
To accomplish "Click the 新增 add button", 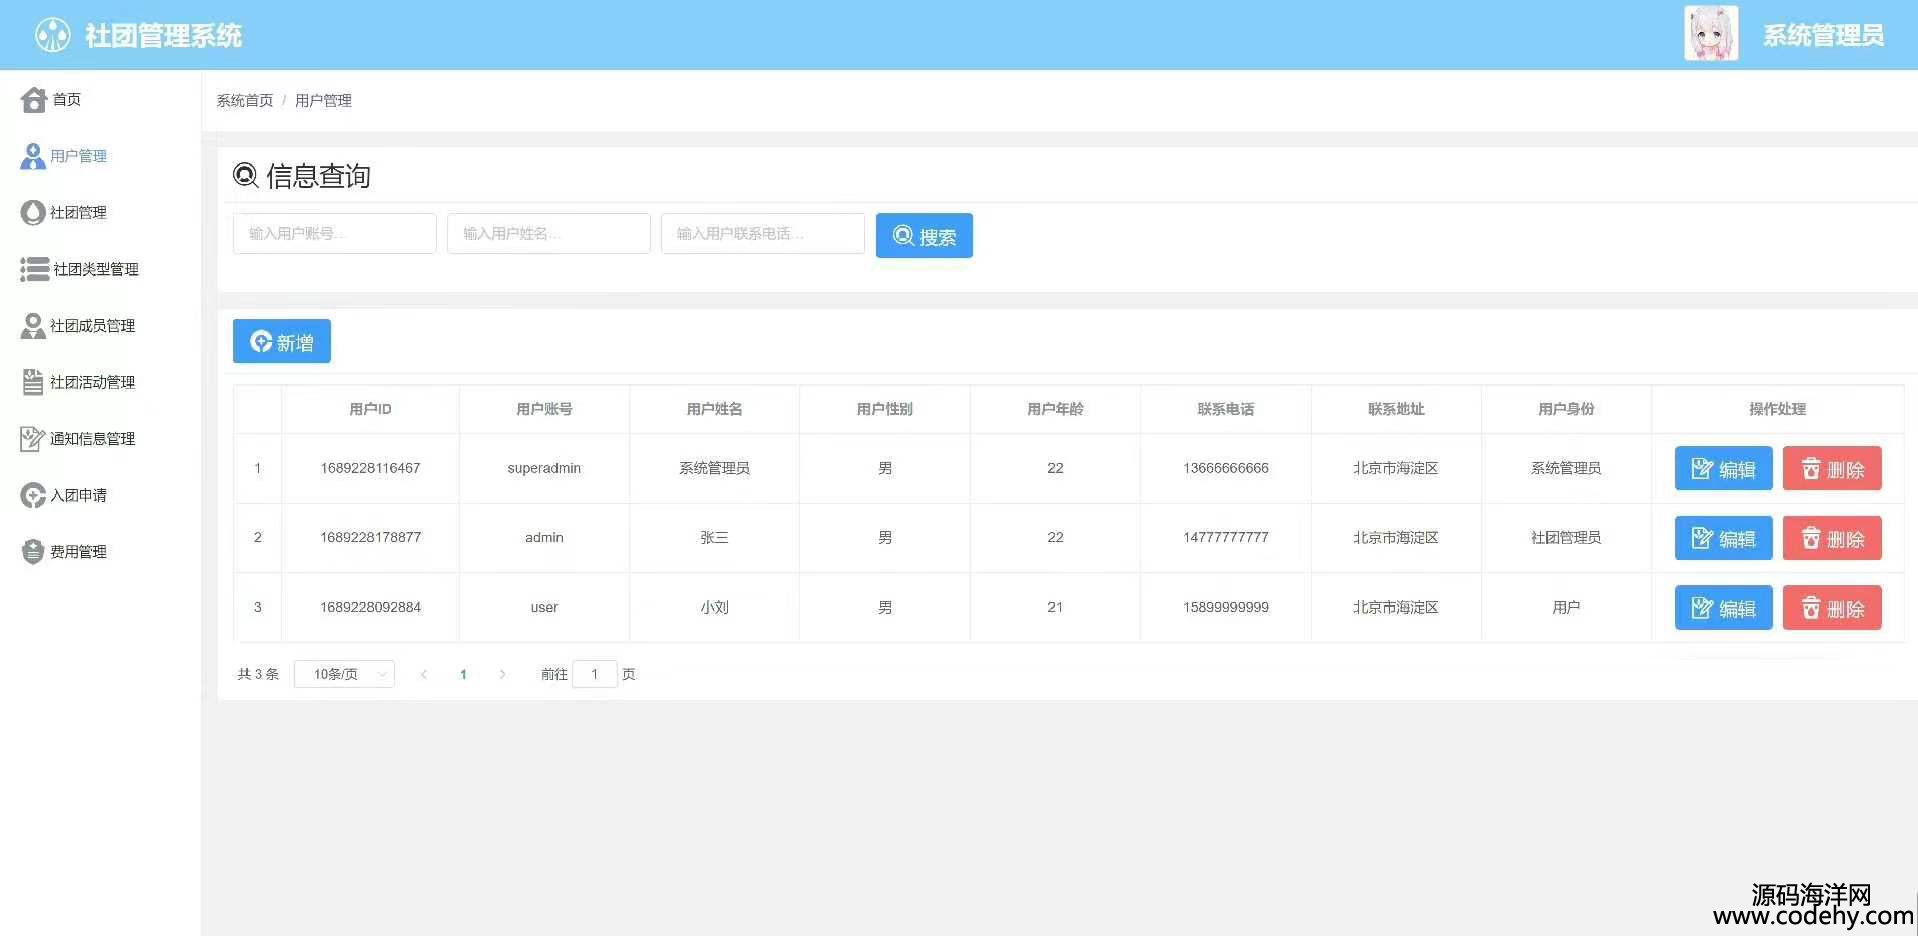I will click(282, 342).
